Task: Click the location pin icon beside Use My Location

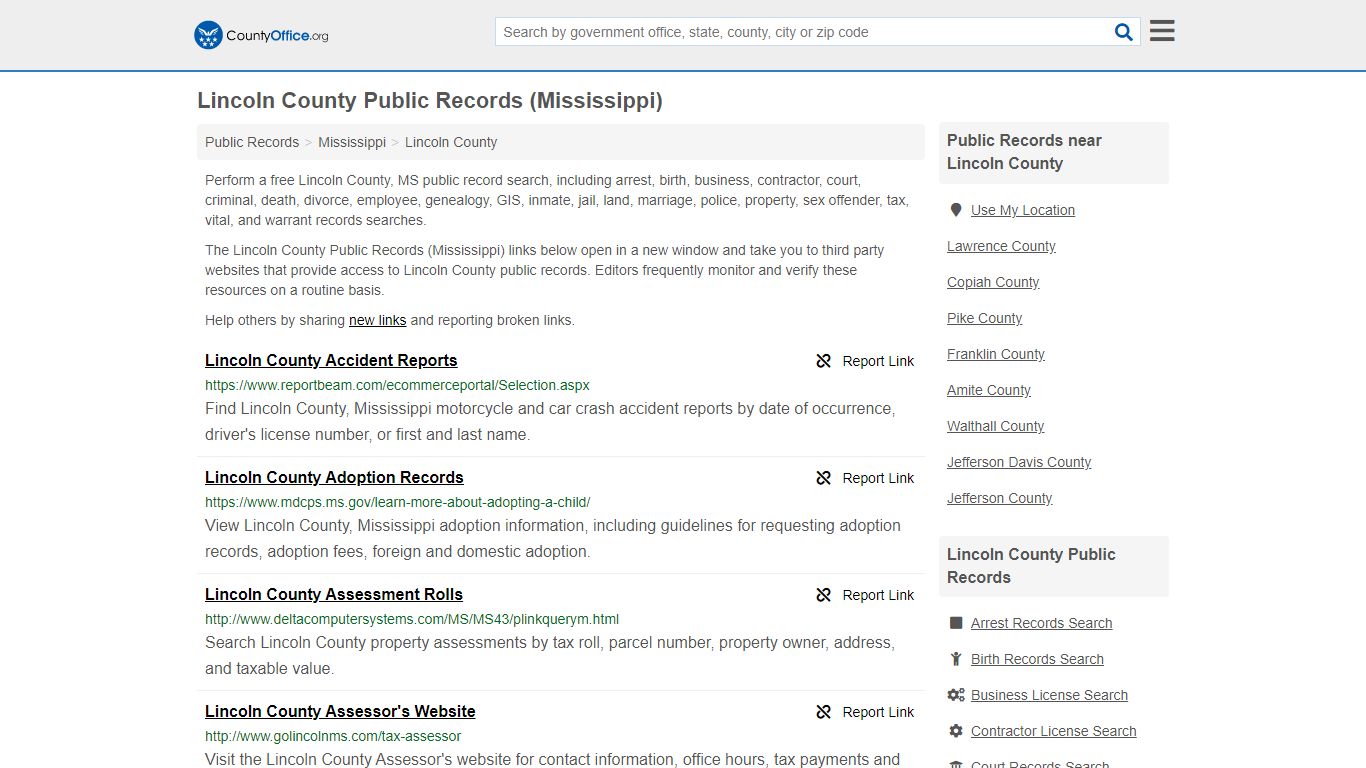Action: (x=956, y=210)
